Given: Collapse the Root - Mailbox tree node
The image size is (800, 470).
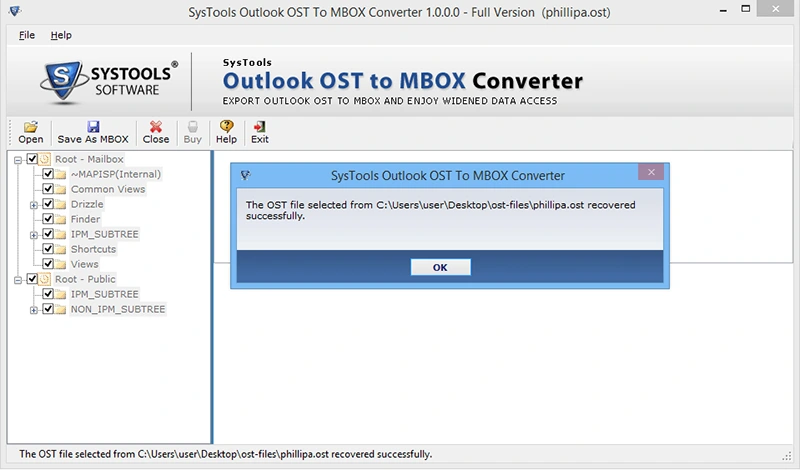Looking at the screenshot, I should [x=18, y=160].
